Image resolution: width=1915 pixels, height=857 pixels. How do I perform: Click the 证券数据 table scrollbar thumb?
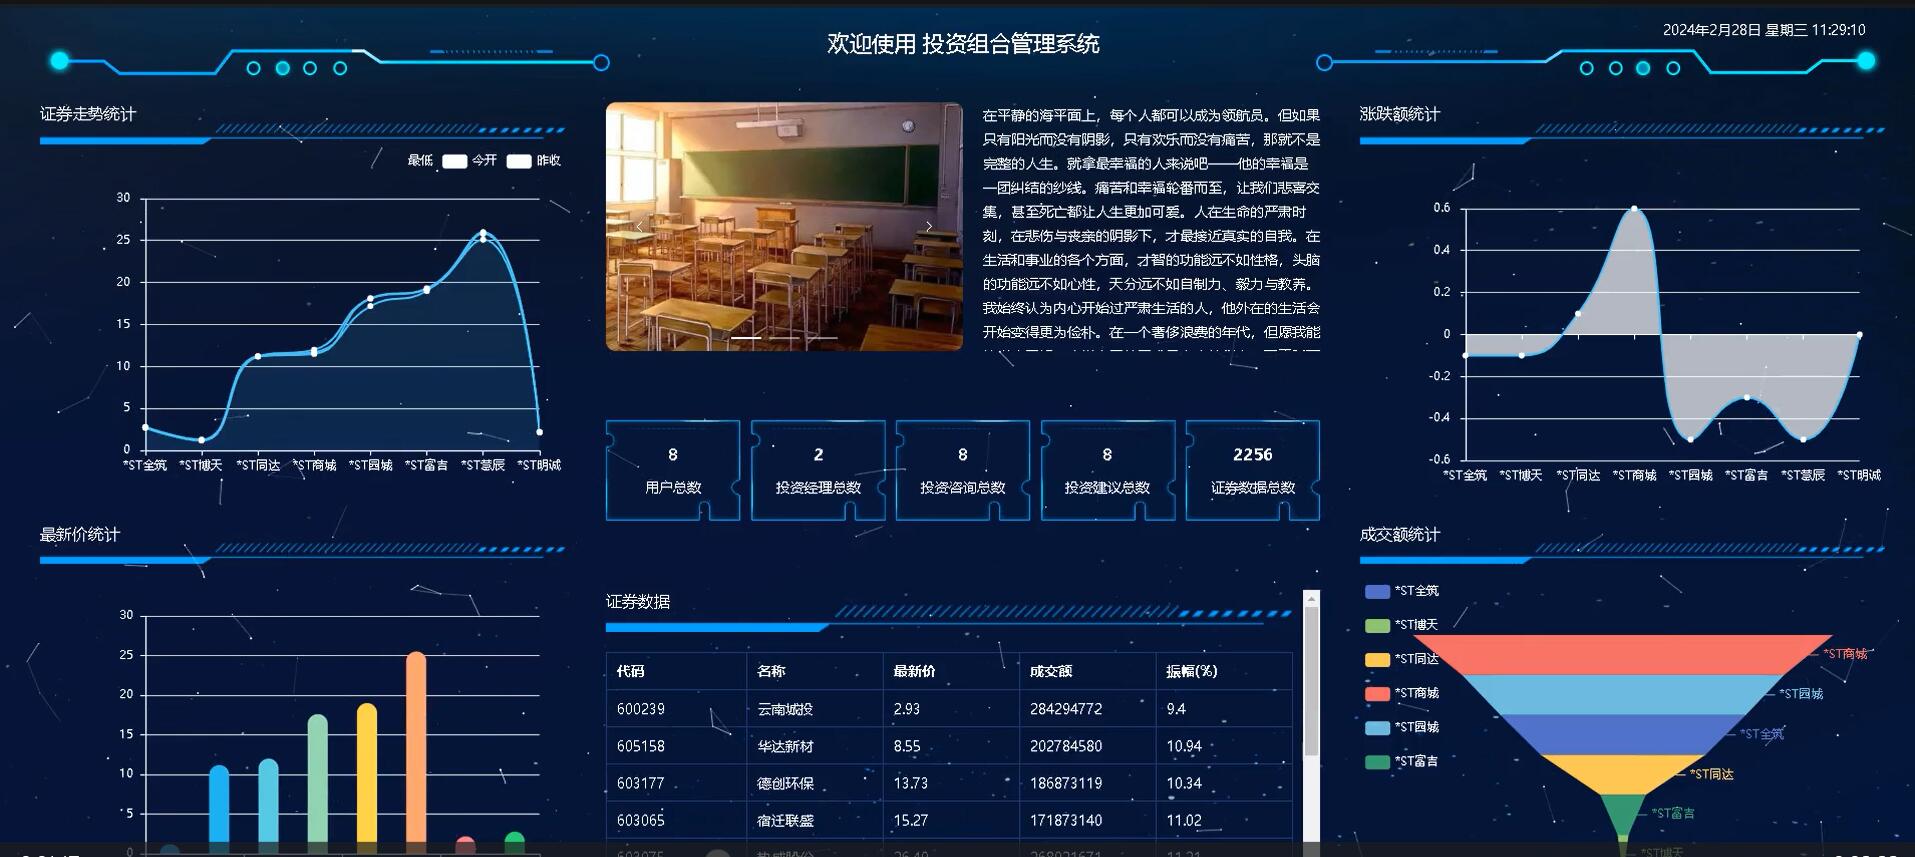[1311, 680]
